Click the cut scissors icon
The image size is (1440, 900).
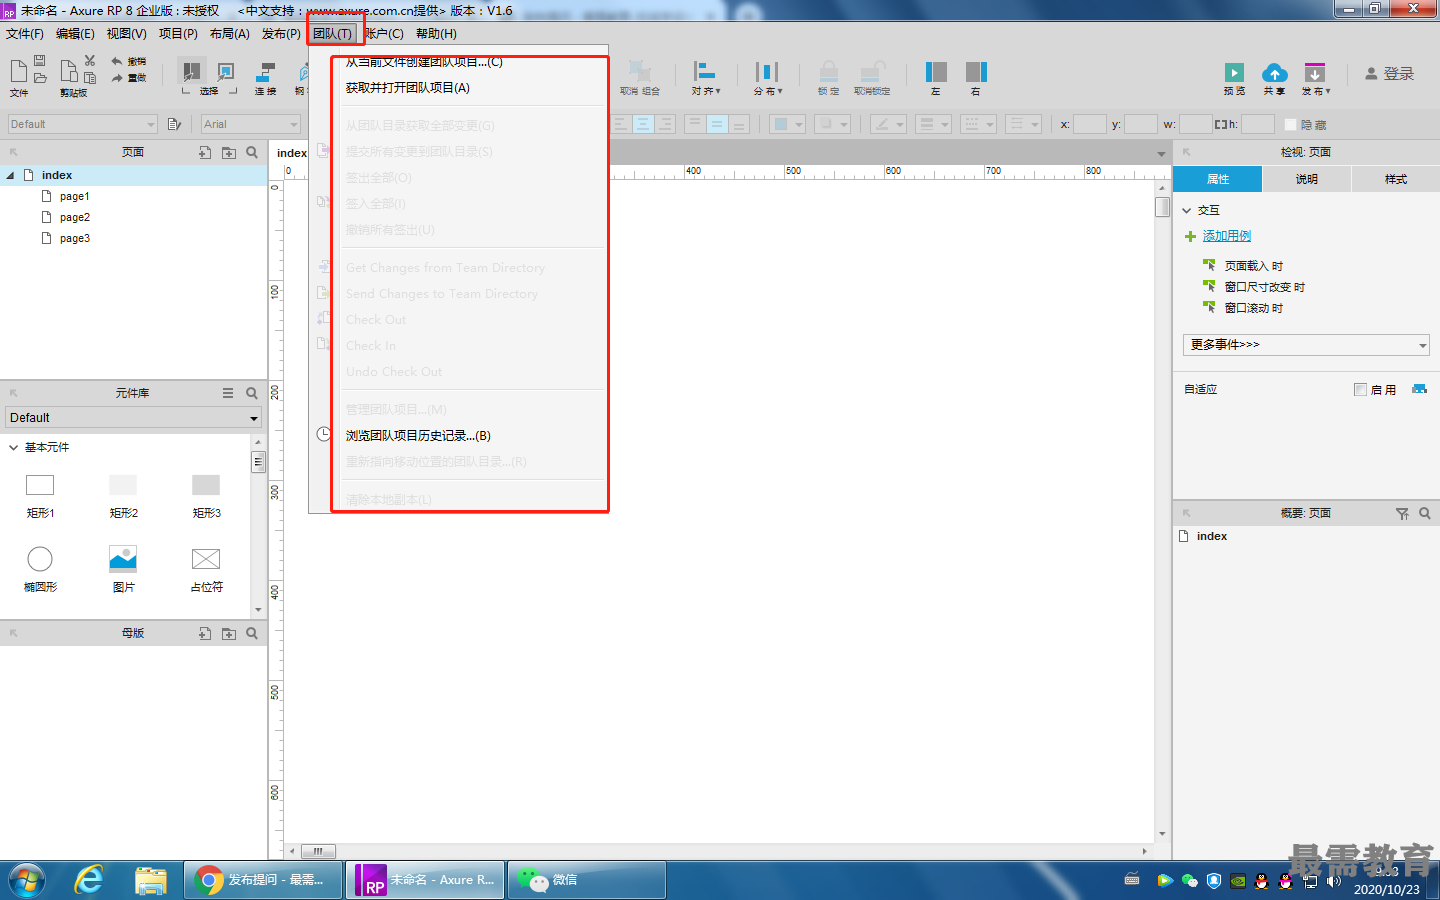[x=90, y=61]
